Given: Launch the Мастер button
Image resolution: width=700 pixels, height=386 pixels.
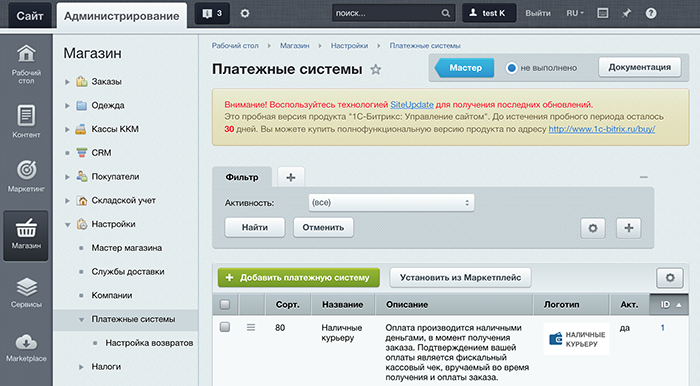Looking at the screenshot, I should (x=464, y=68).
